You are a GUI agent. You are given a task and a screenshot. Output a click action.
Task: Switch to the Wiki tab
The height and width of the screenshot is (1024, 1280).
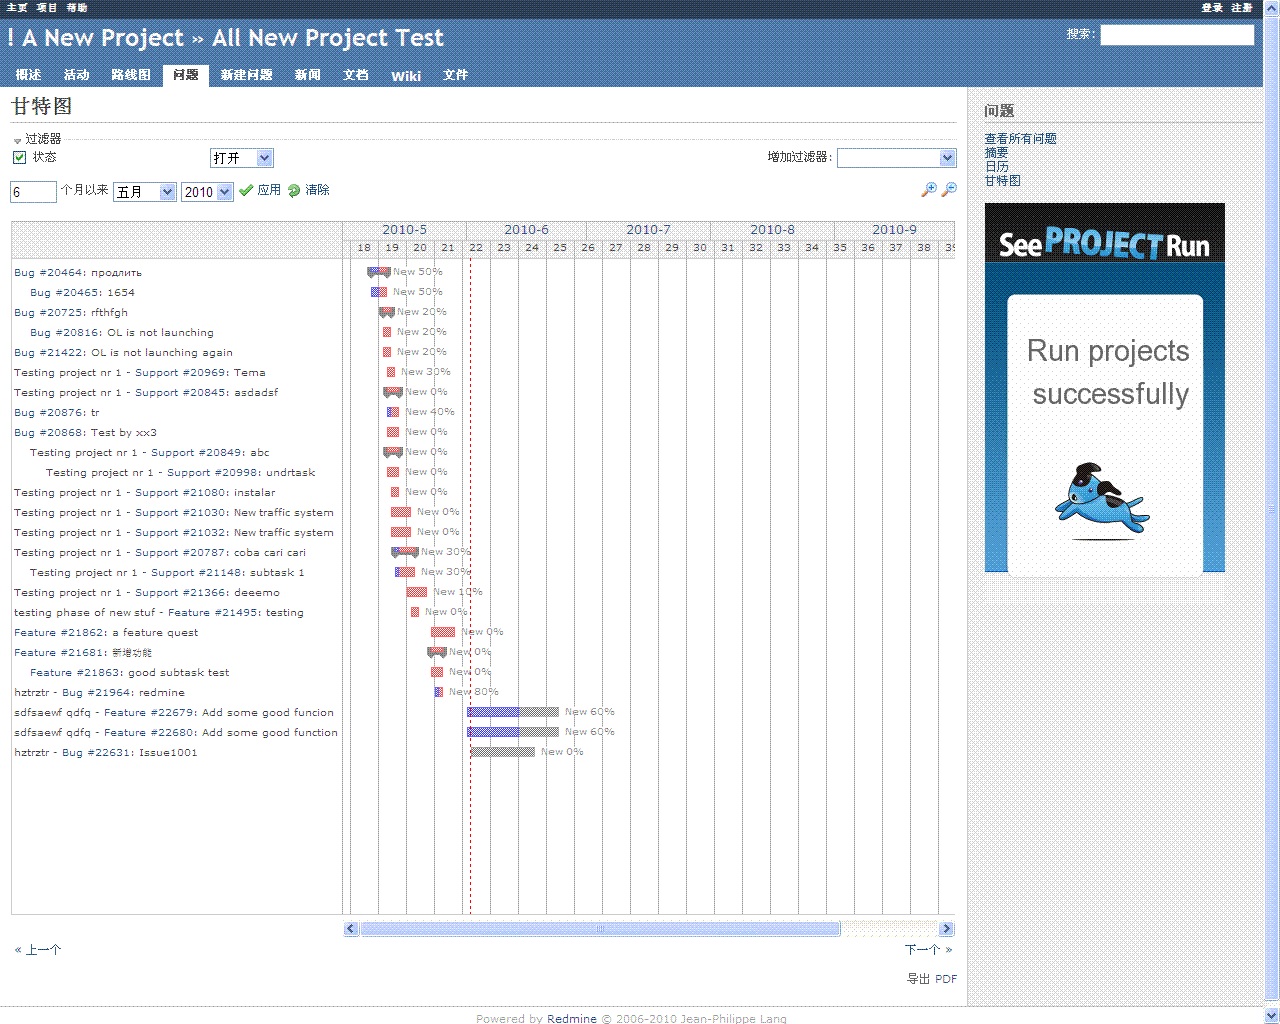pos(405,76)
